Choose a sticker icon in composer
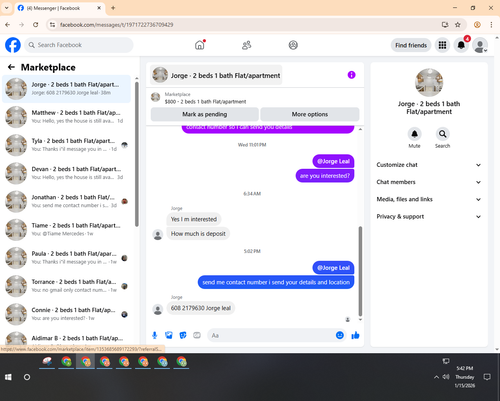Image resolution: width=500 pixels, height=401 pixels. coord(183,335)
